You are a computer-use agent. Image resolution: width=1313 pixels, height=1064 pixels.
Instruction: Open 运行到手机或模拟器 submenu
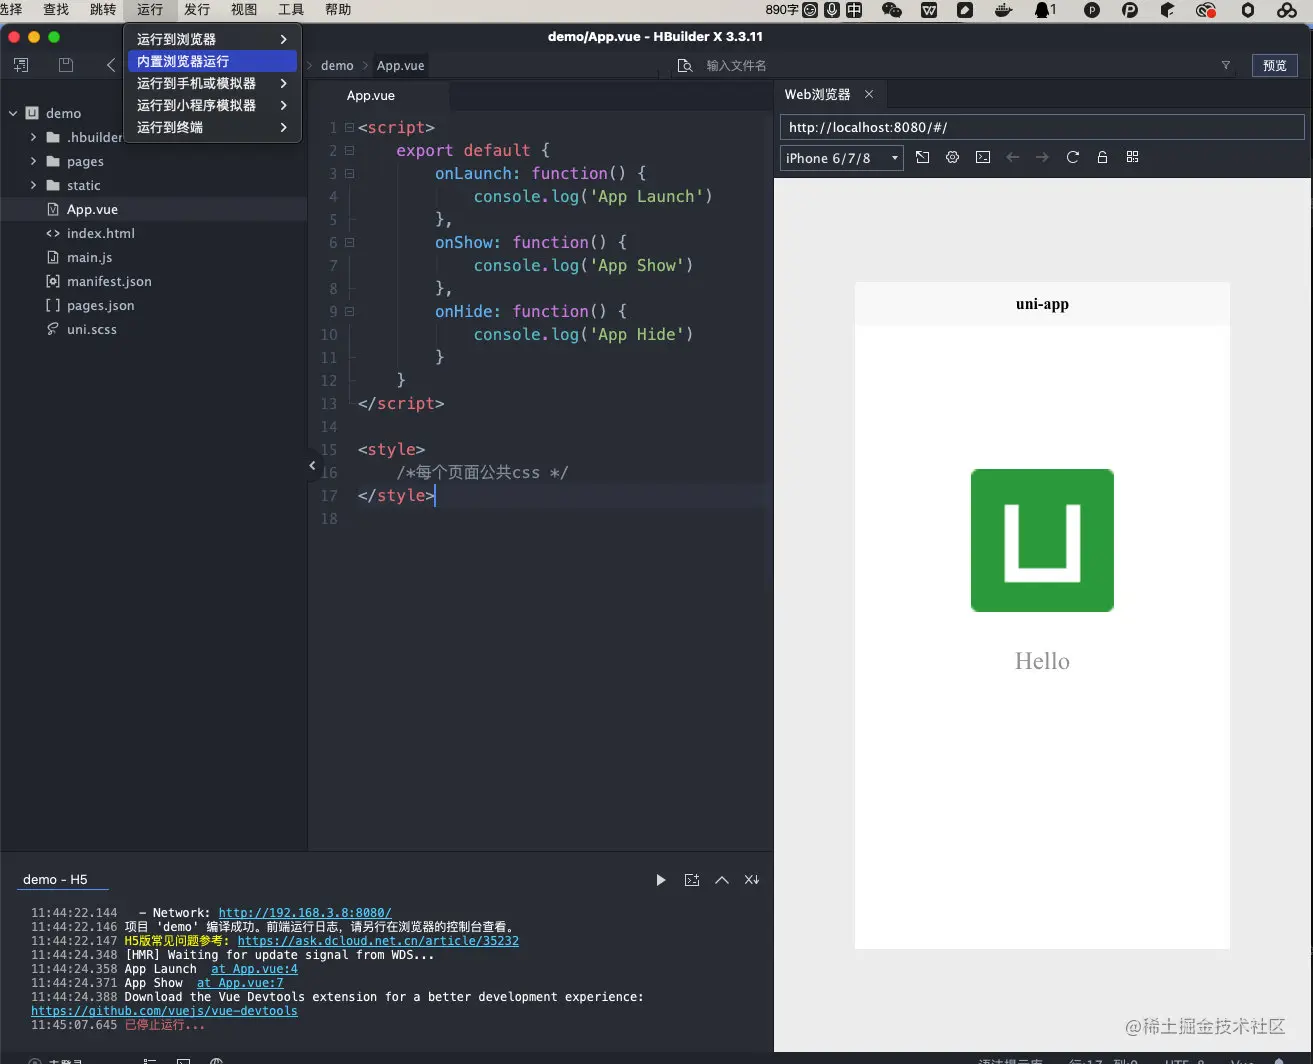coord(212,83)
